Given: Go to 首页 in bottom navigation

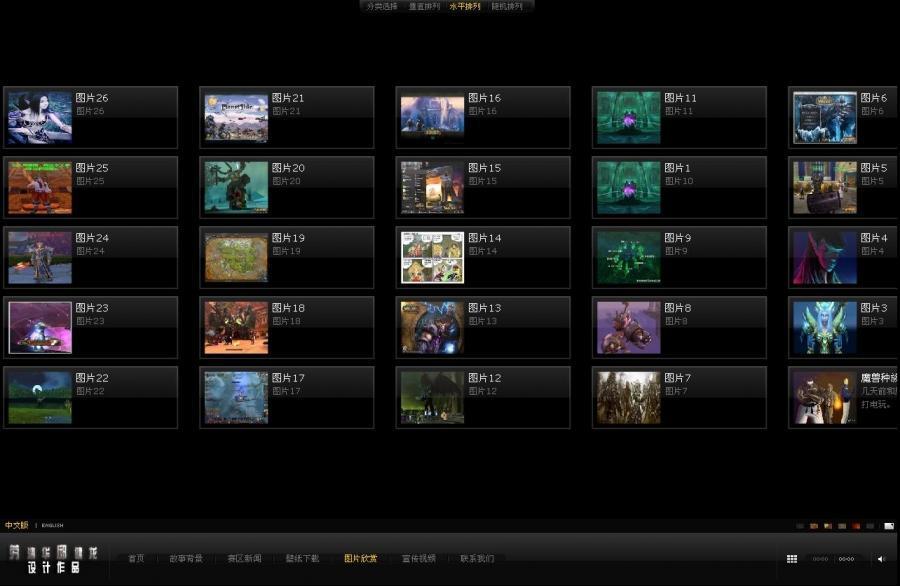Looking at the screenshot, I should click(x=136, y=558).
